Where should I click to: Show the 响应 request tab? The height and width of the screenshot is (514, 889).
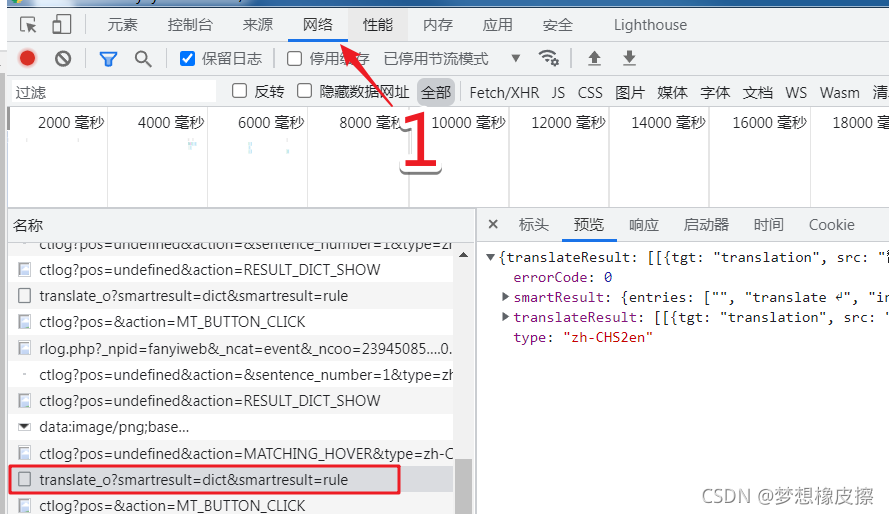click(x=644, y=225)
